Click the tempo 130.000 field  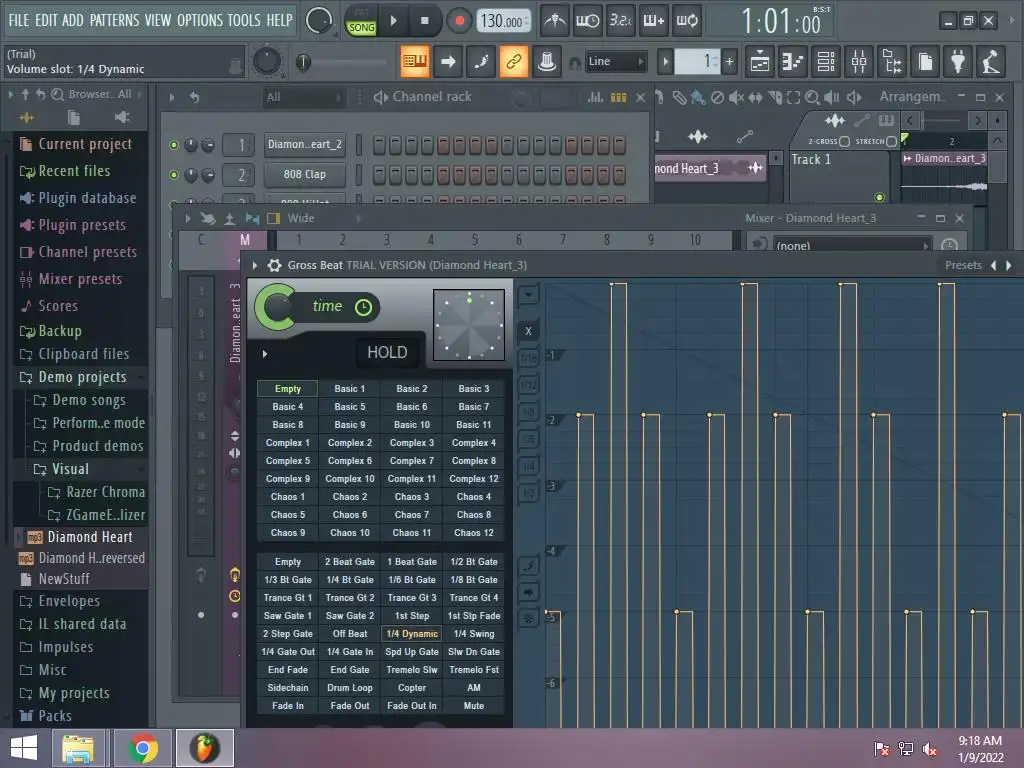click(x=504, y=21)
